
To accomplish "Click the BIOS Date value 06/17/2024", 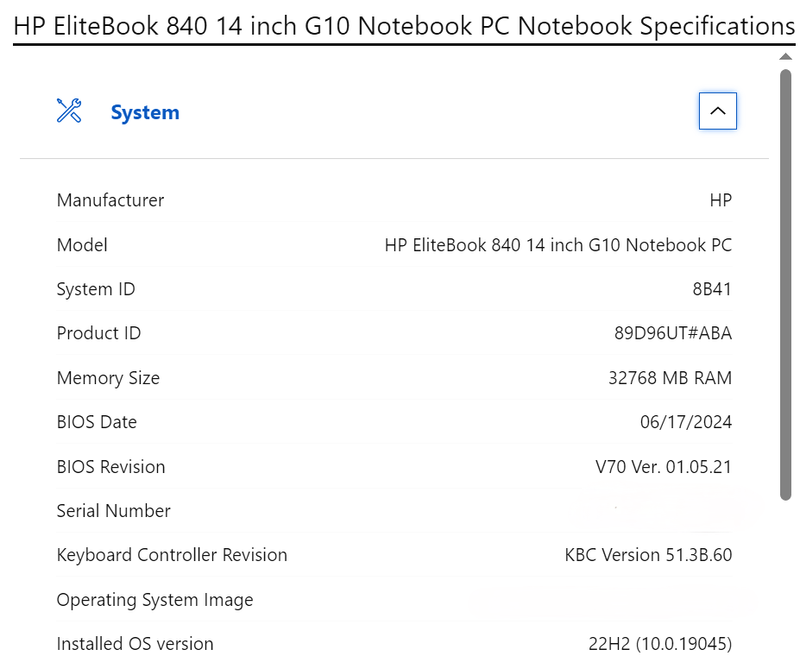I will pyautogui.click(x=686, y=422).
